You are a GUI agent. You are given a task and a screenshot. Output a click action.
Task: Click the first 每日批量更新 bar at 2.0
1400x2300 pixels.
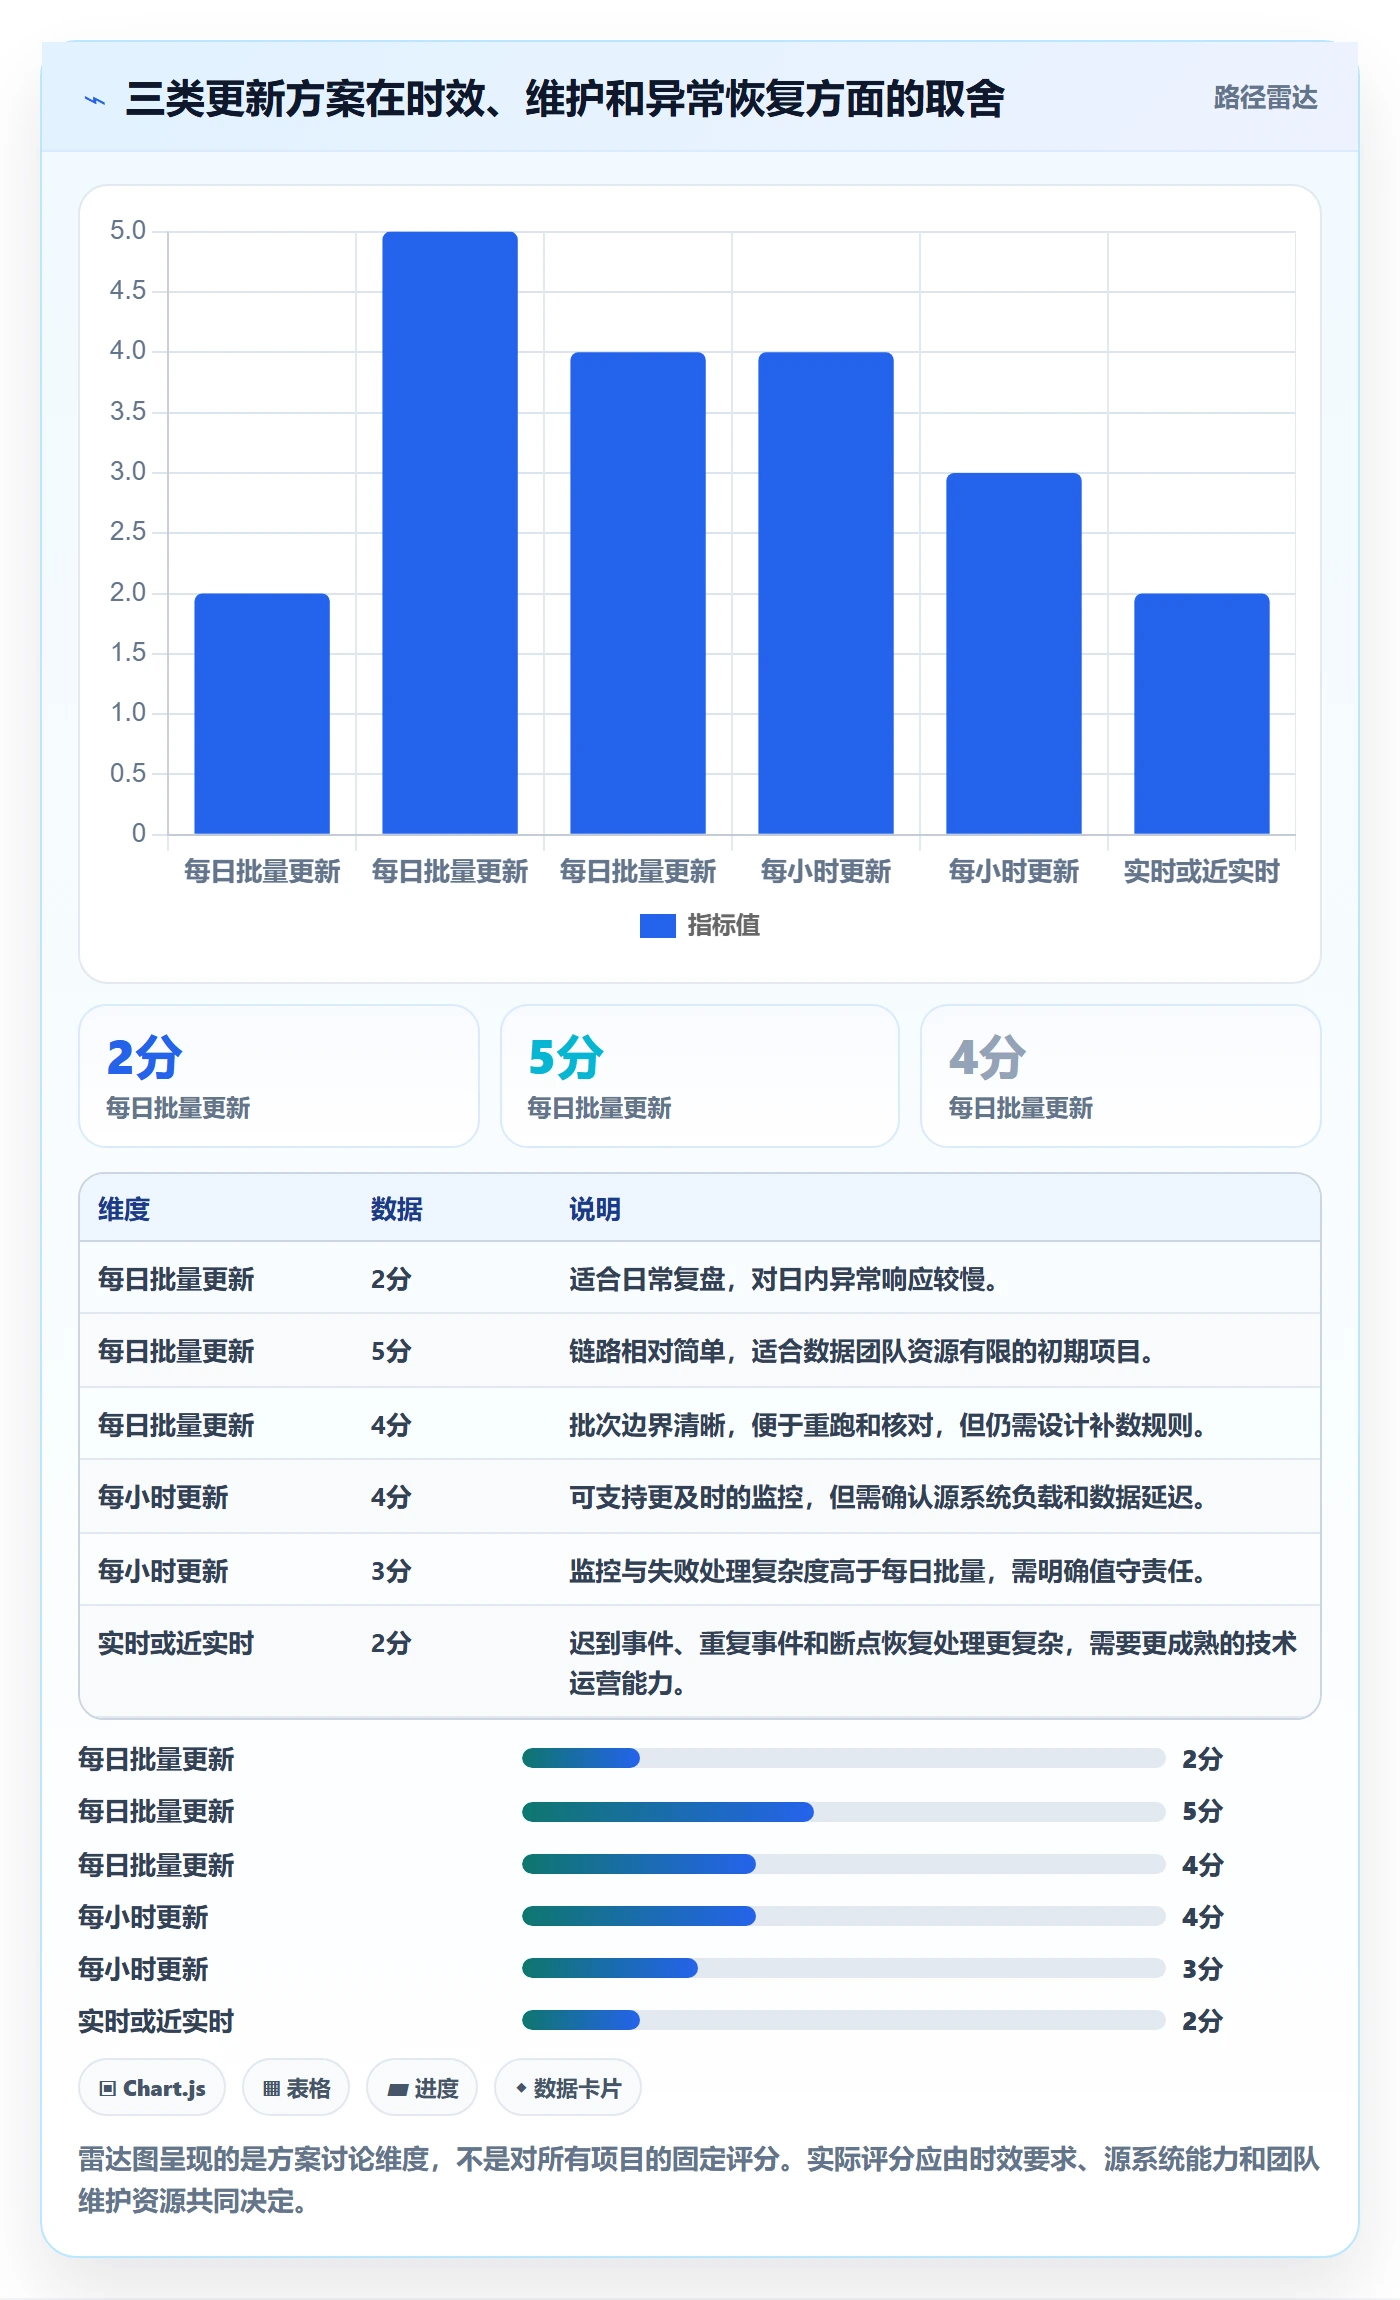pos(262,713)
